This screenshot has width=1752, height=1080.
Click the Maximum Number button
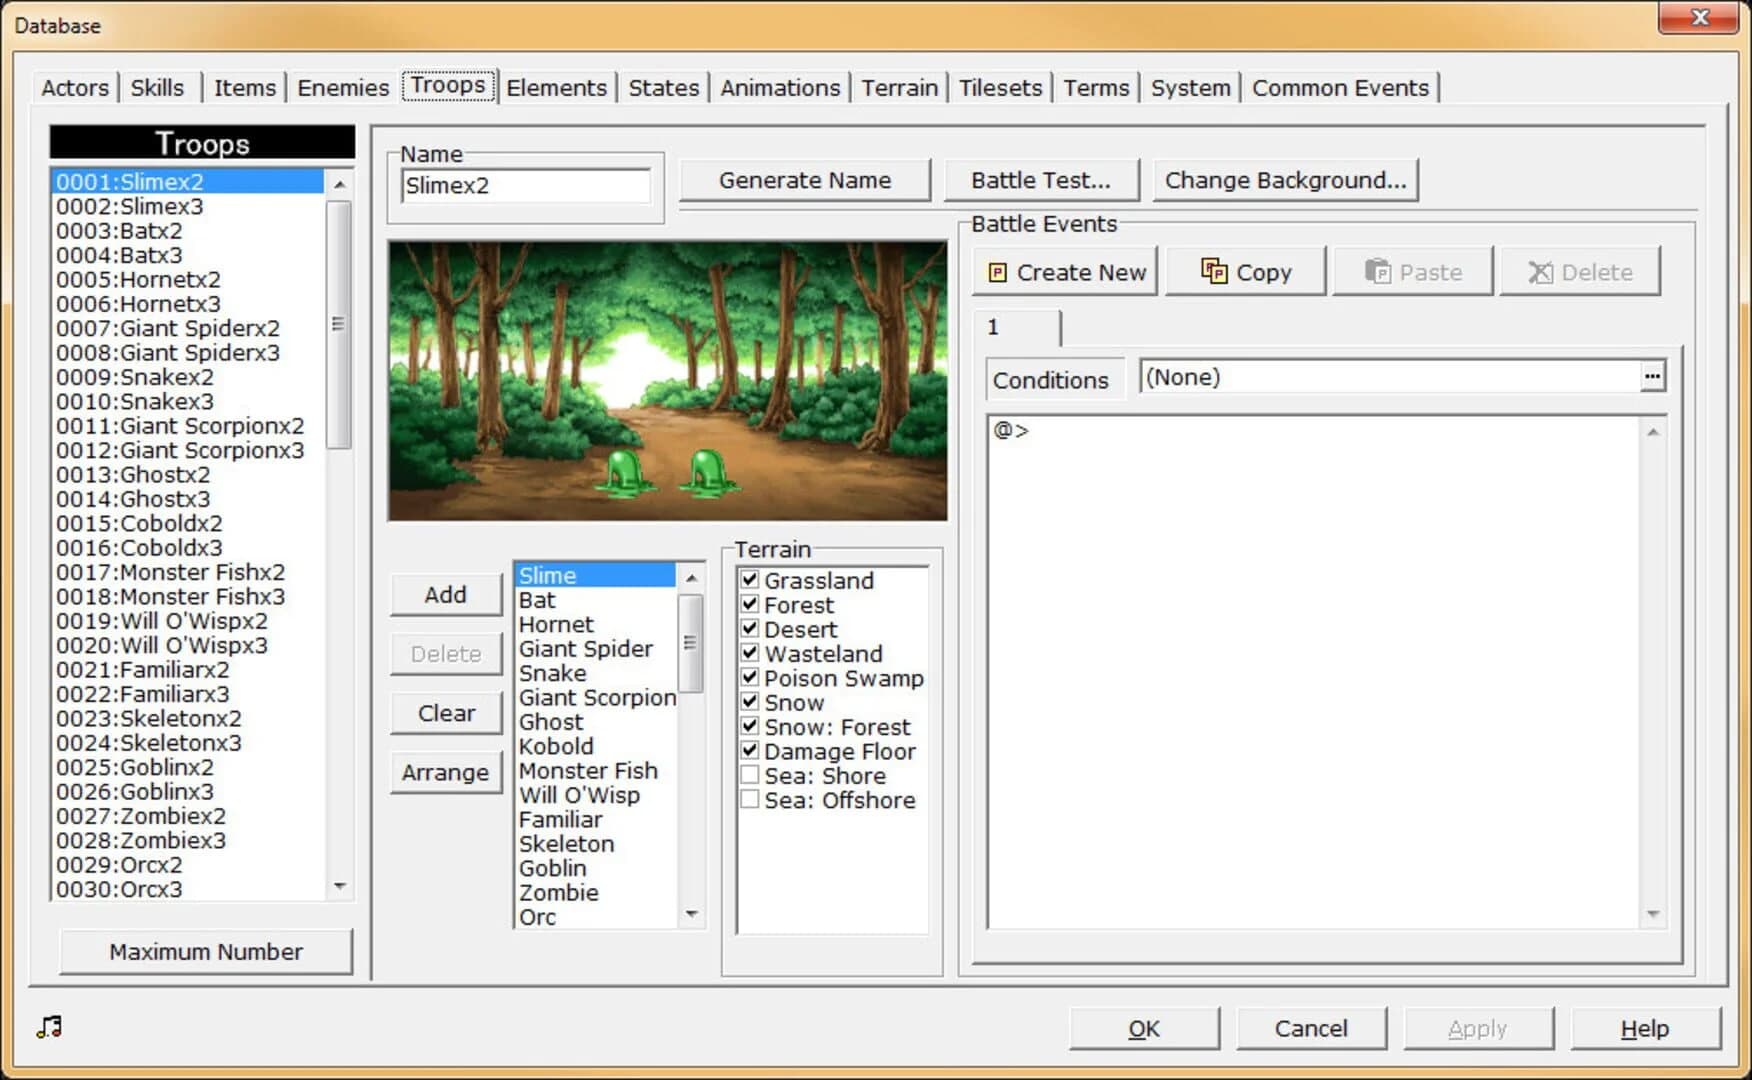[205, 951]
